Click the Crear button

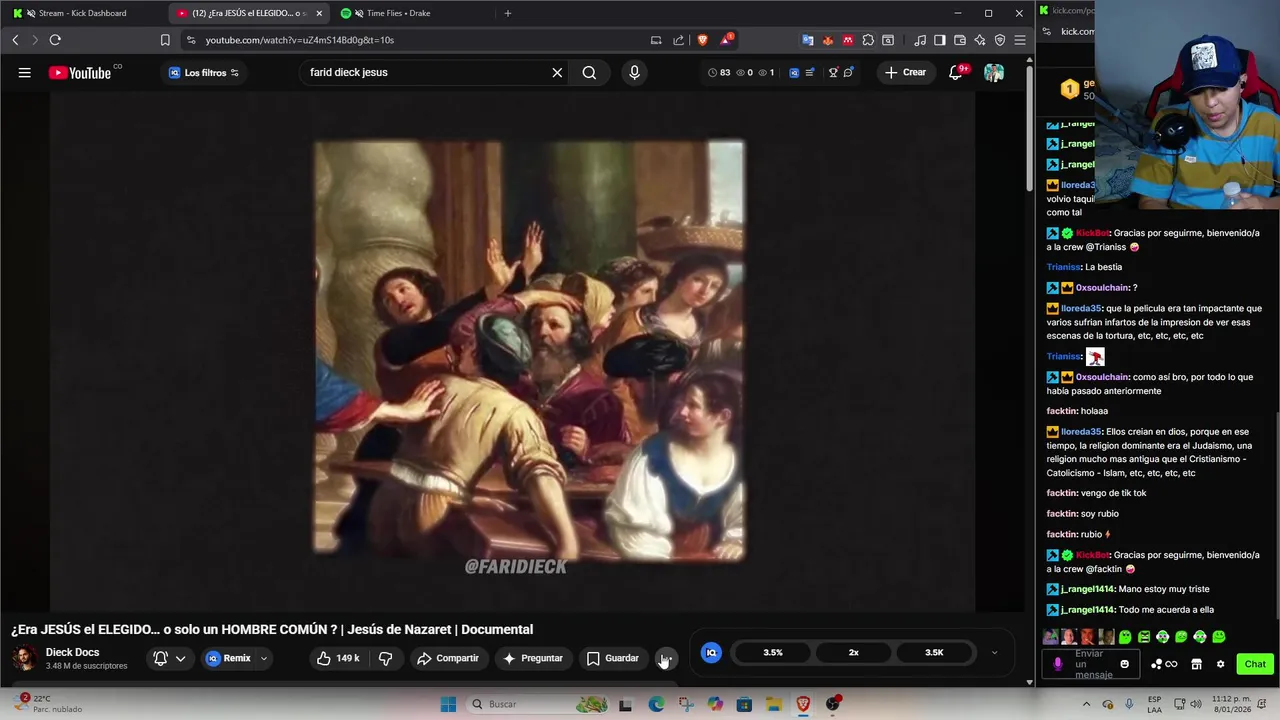(x=904, y=72)
